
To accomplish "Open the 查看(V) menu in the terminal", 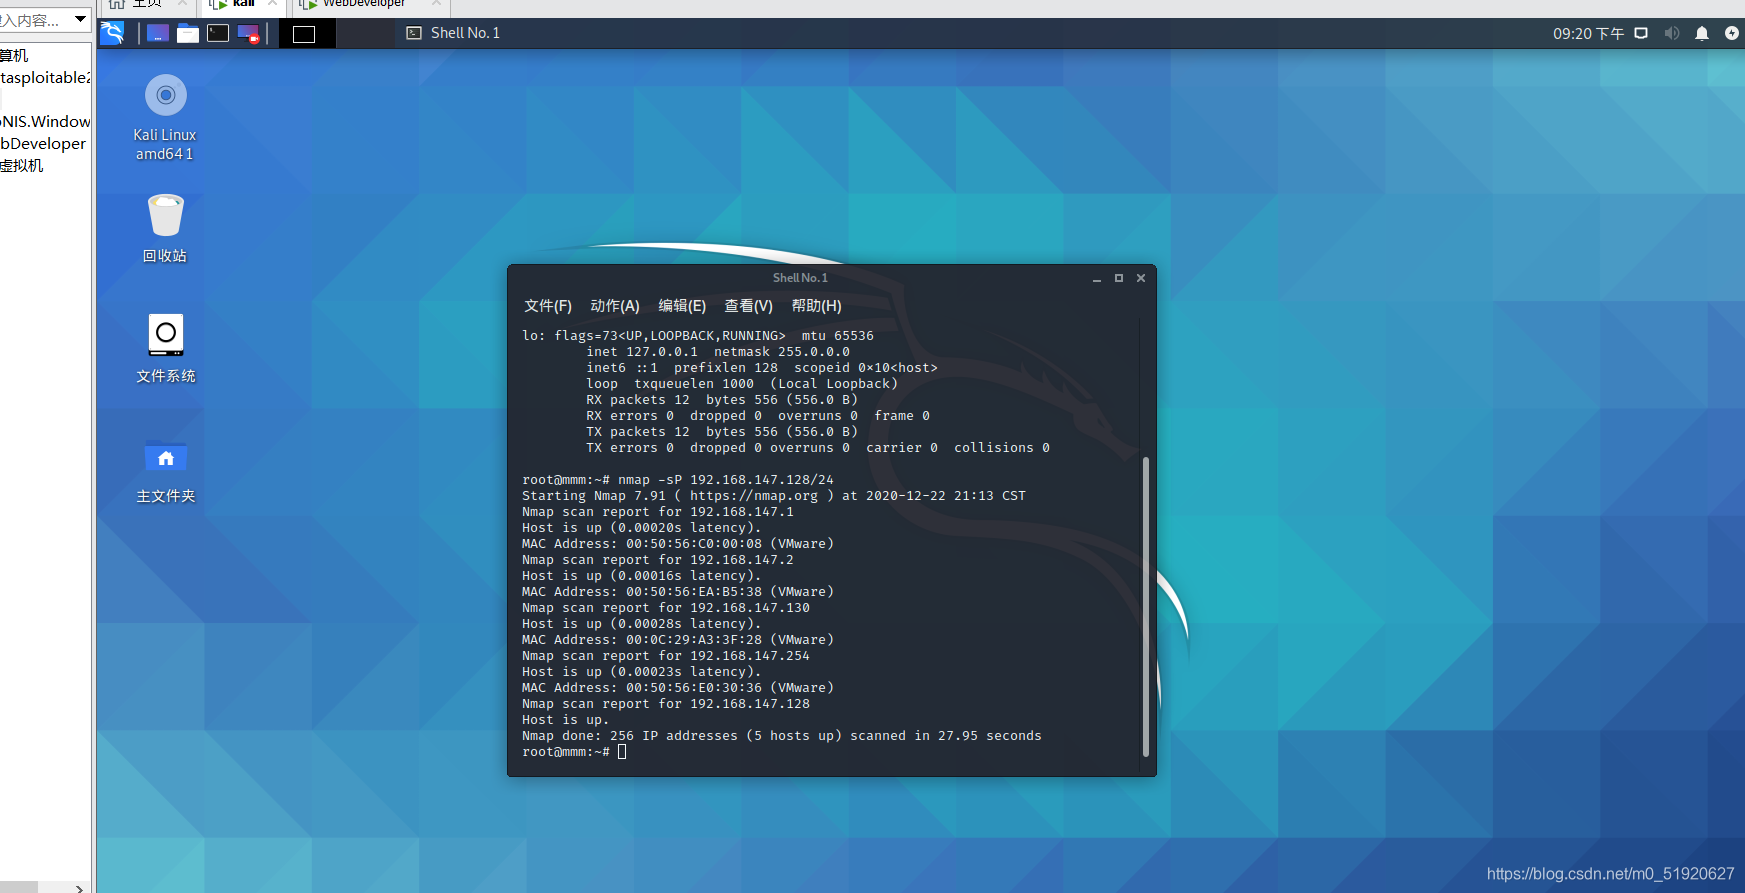I will (749, 306).
